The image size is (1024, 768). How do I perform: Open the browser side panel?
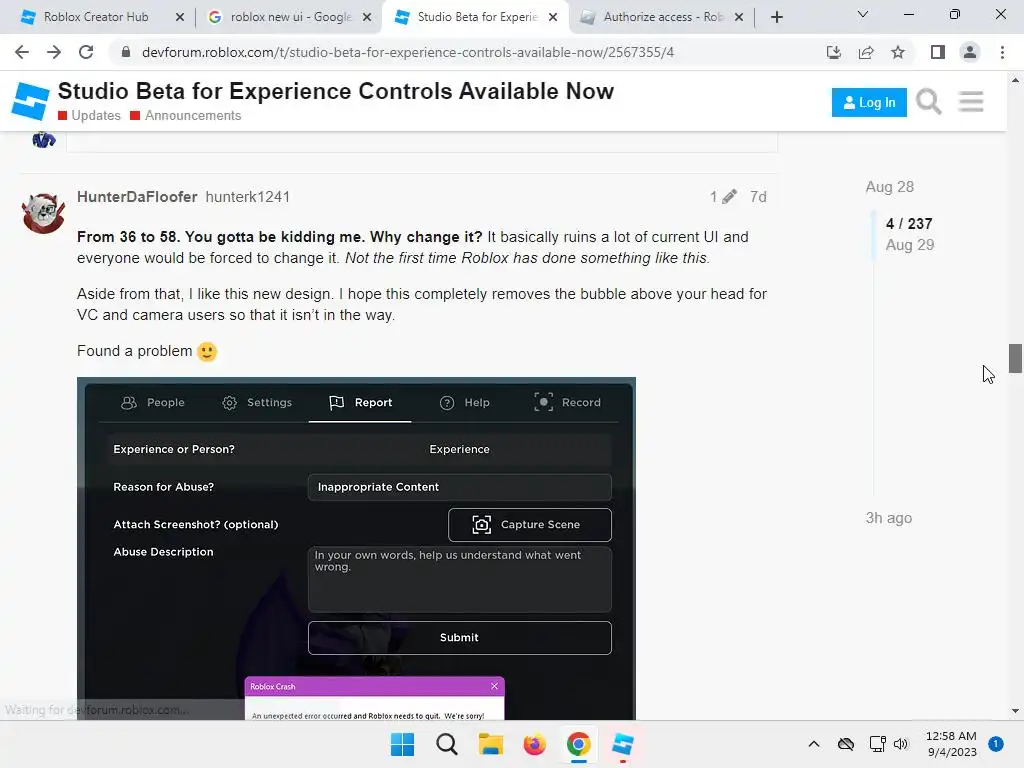click(938, 52)
